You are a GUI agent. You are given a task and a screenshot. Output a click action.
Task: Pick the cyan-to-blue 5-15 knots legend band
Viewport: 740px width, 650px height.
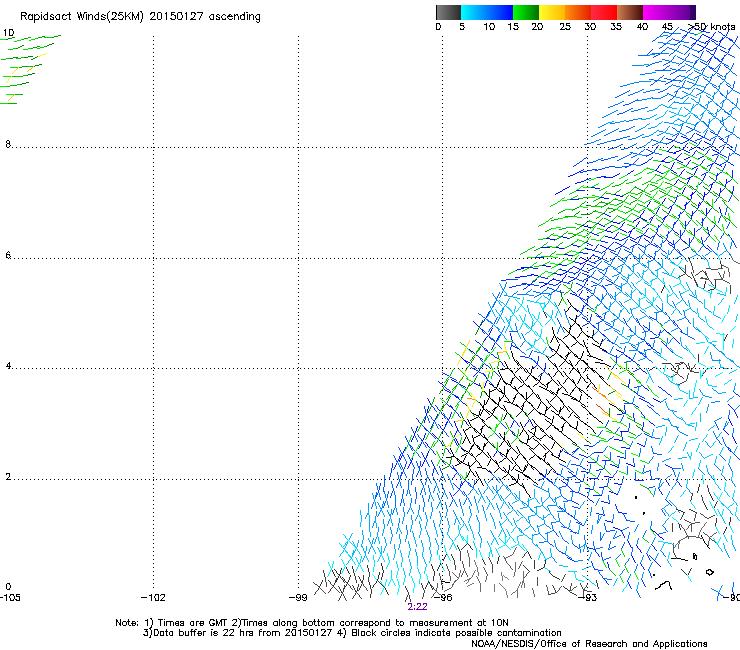click(x=487, y=12)
